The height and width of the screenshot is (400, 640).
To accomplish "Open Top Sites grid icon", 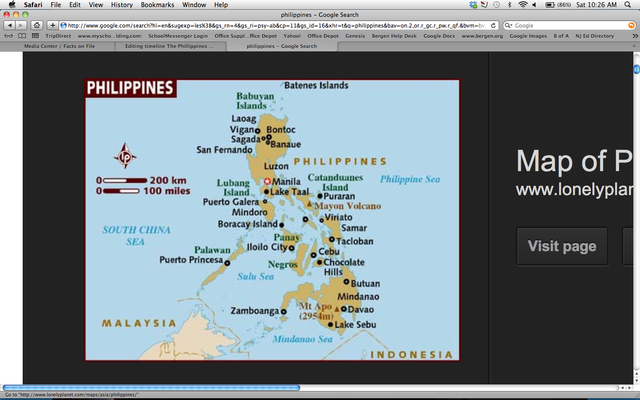I will 35,36.
